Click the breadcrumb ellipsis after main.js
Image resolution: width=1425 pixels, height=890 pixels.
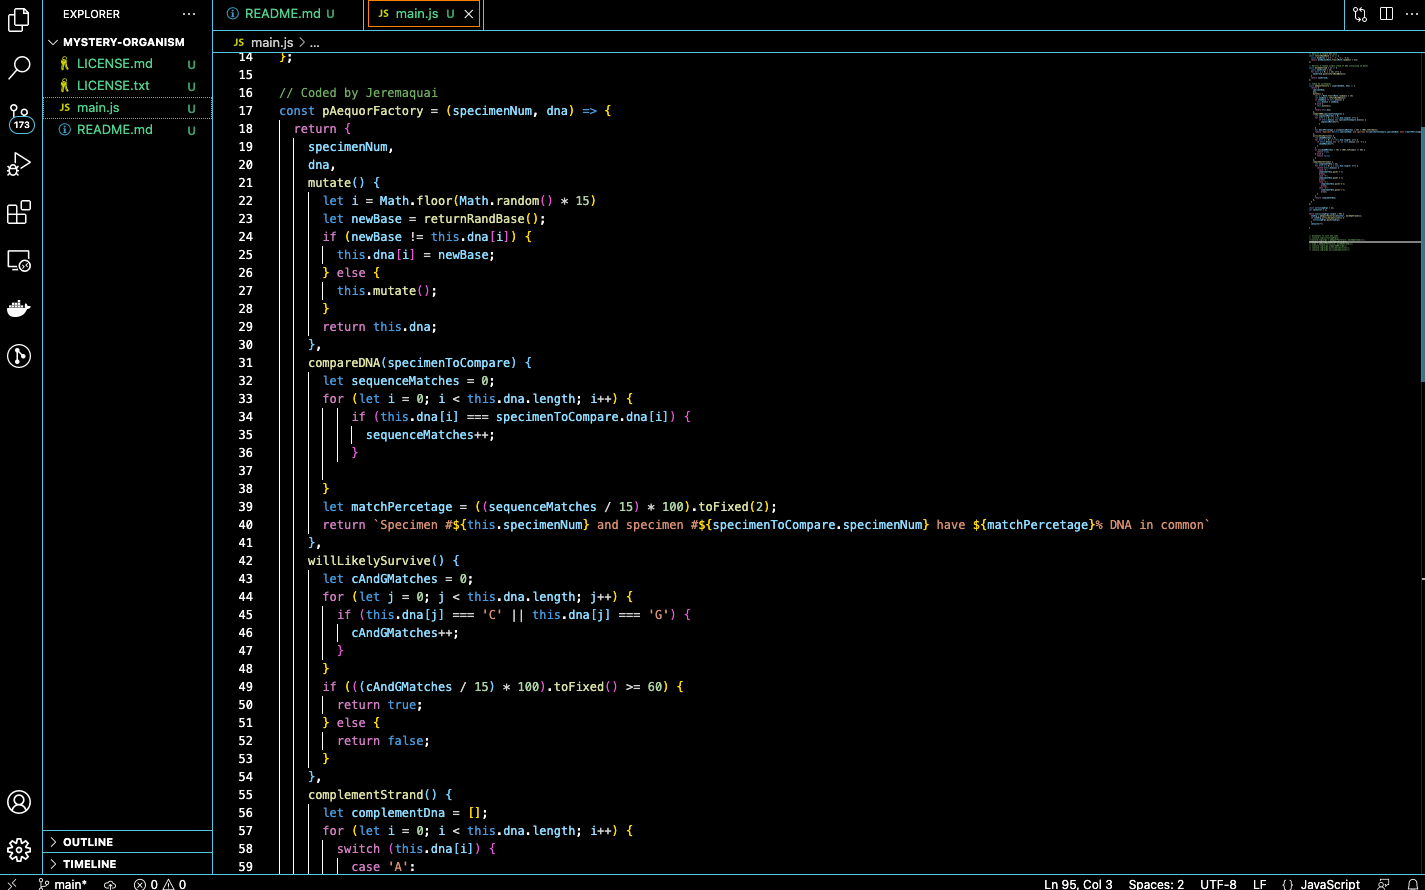point(315,43)
